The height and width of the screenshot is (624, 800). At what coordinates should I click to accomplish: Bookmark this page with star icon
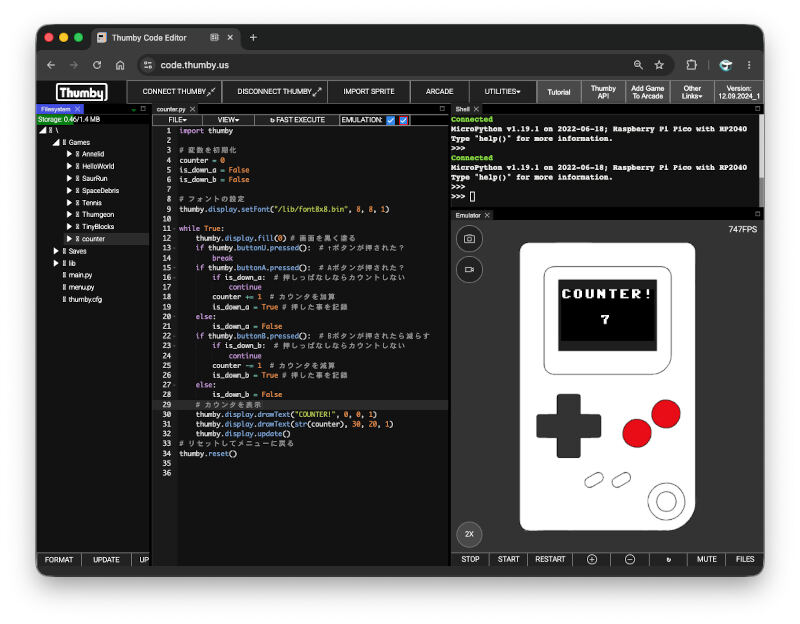click(x=659, y=65)
